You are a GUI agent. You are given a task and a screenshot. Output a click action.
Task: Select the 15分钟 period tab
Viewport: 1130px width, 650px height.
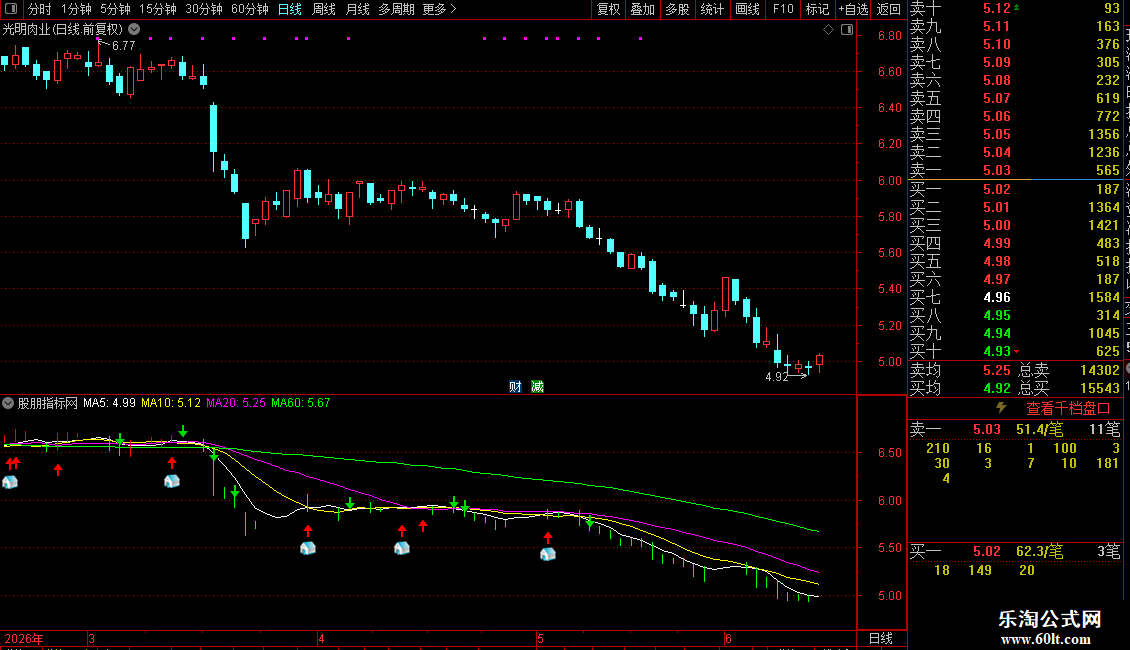[x=158, y=9]
